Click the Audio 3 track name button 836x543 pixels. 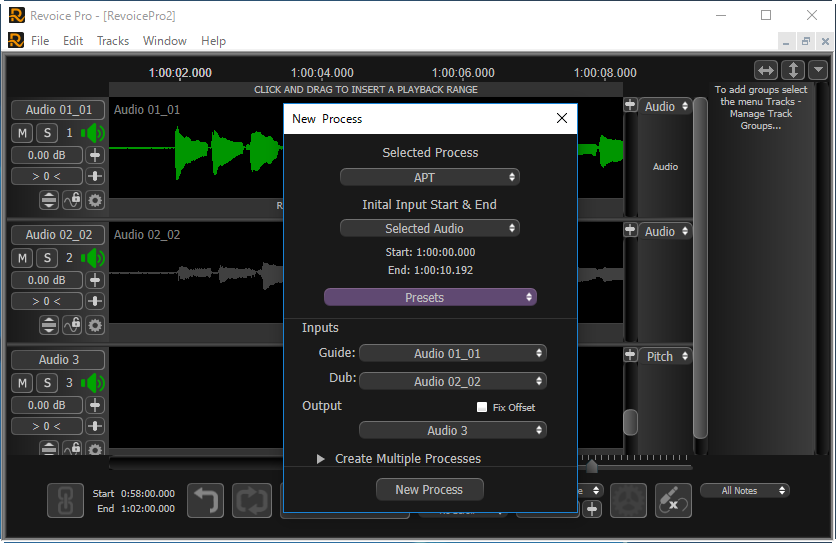coord(58,360)
